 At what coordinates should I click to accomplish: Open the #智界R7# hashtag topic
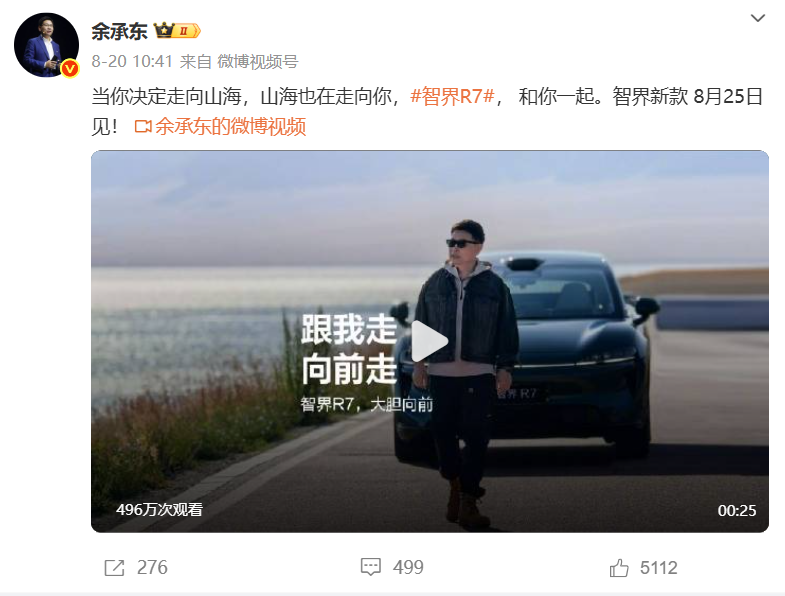tap(452, 96)
